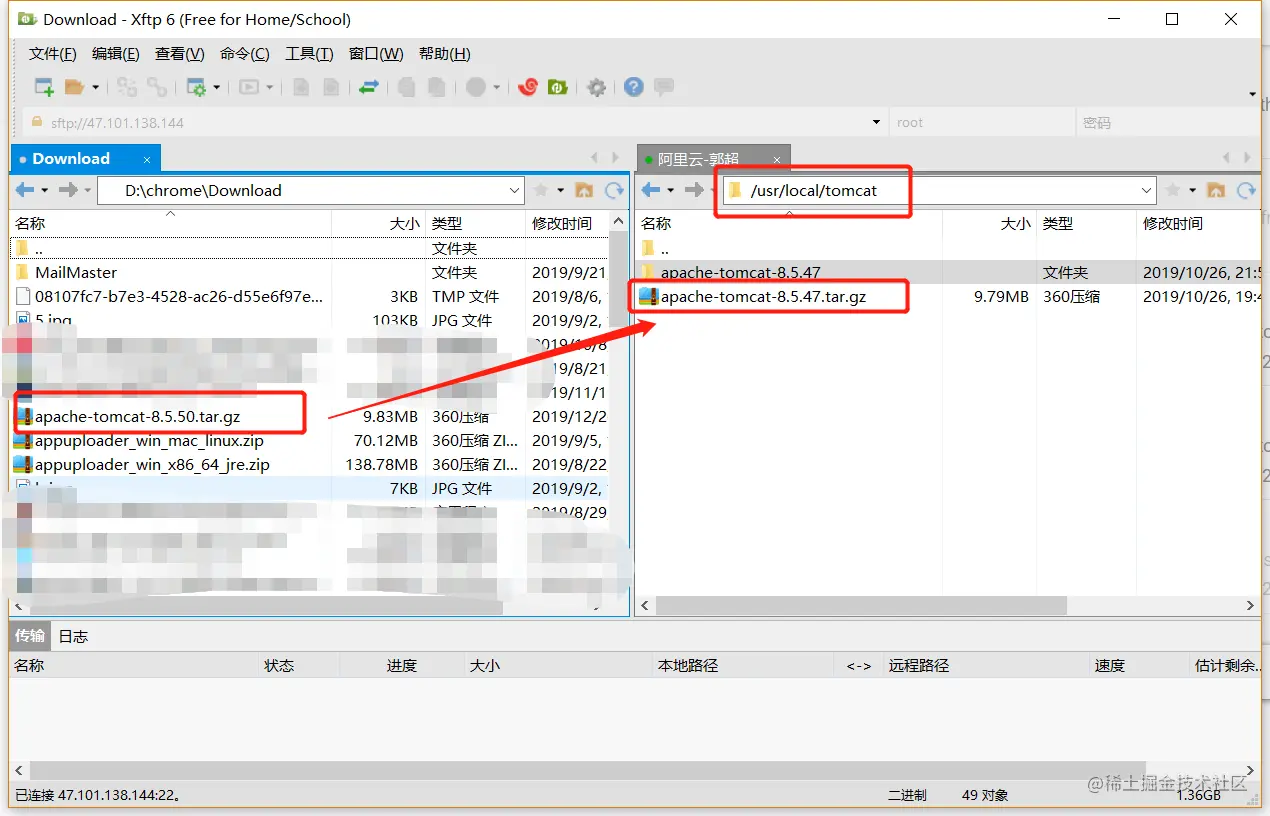The width and height of the screenshot is (1270, 816).
Task: Close the Download tab
Action: pos(147,159)
